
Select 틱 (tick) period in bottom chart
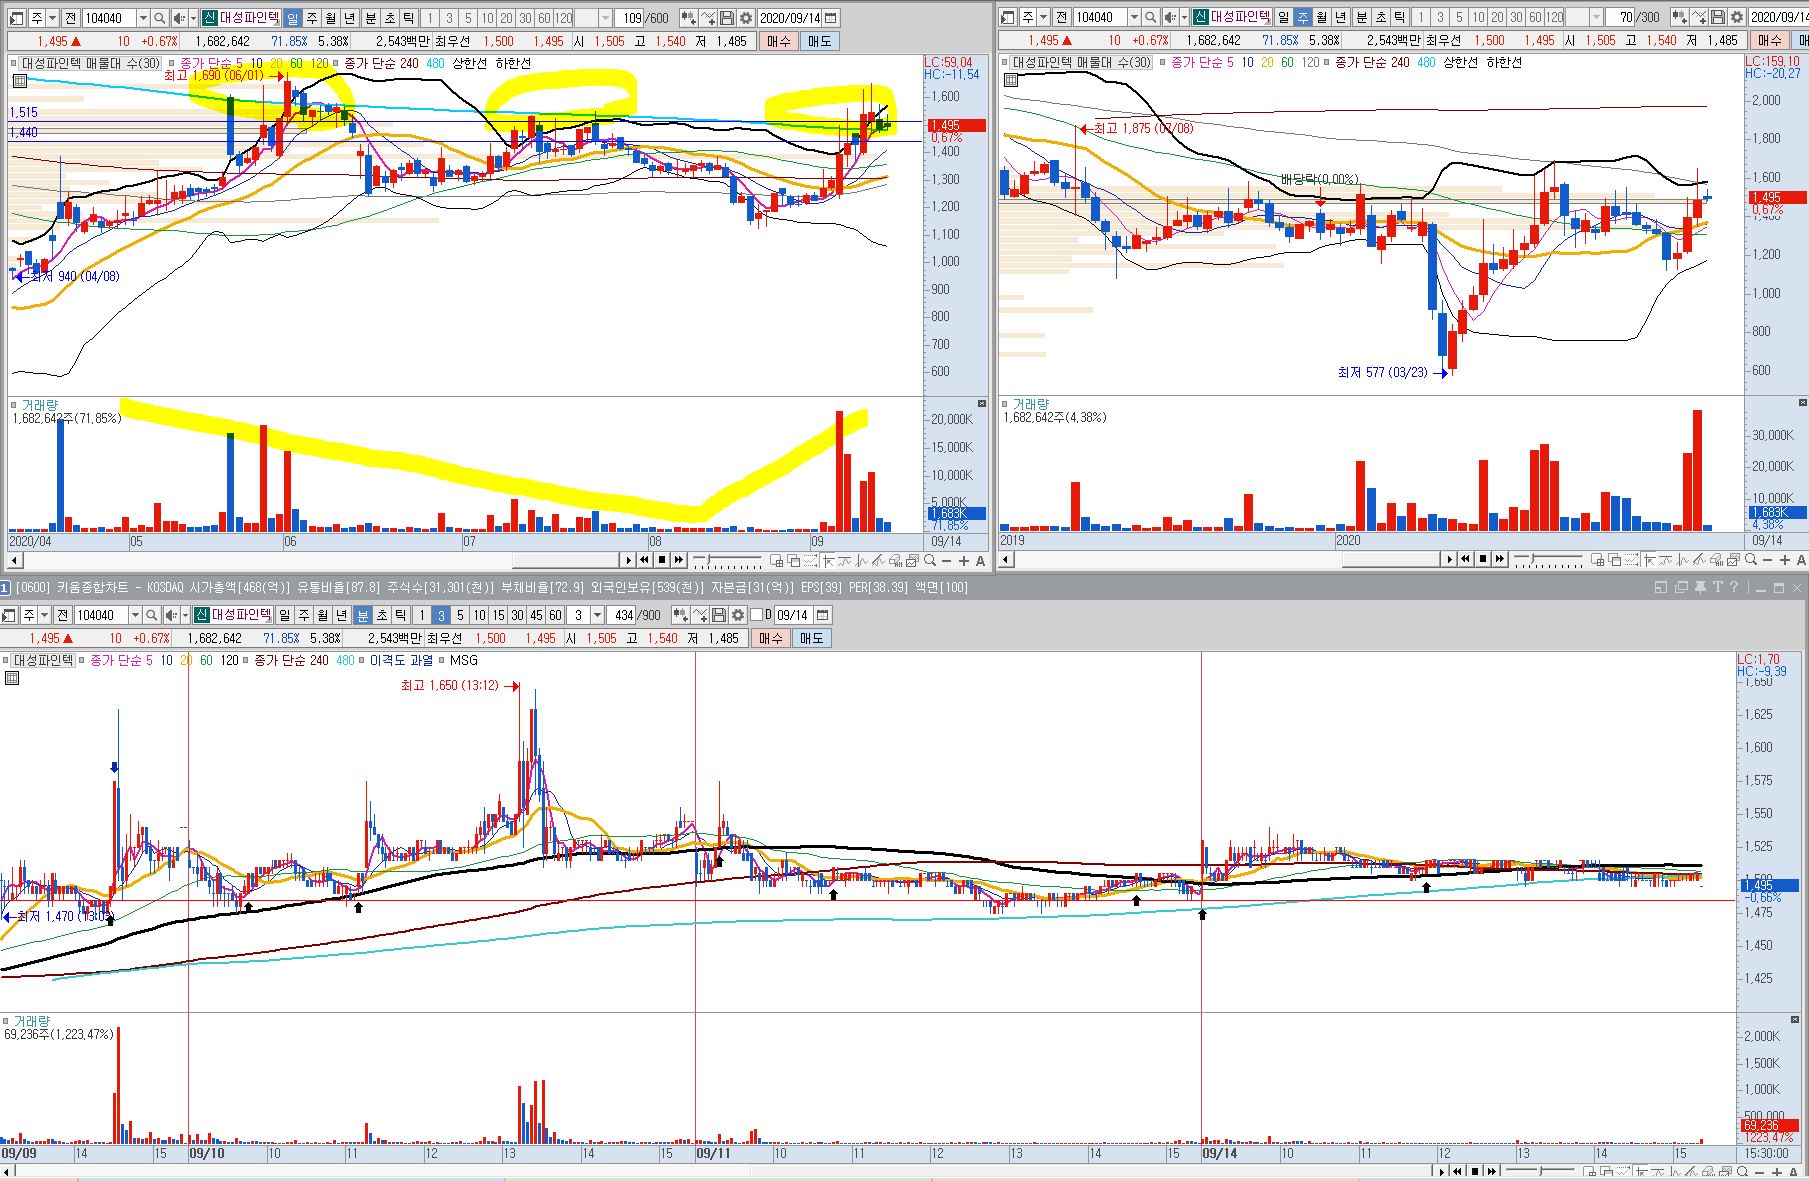tap(400, 615)
